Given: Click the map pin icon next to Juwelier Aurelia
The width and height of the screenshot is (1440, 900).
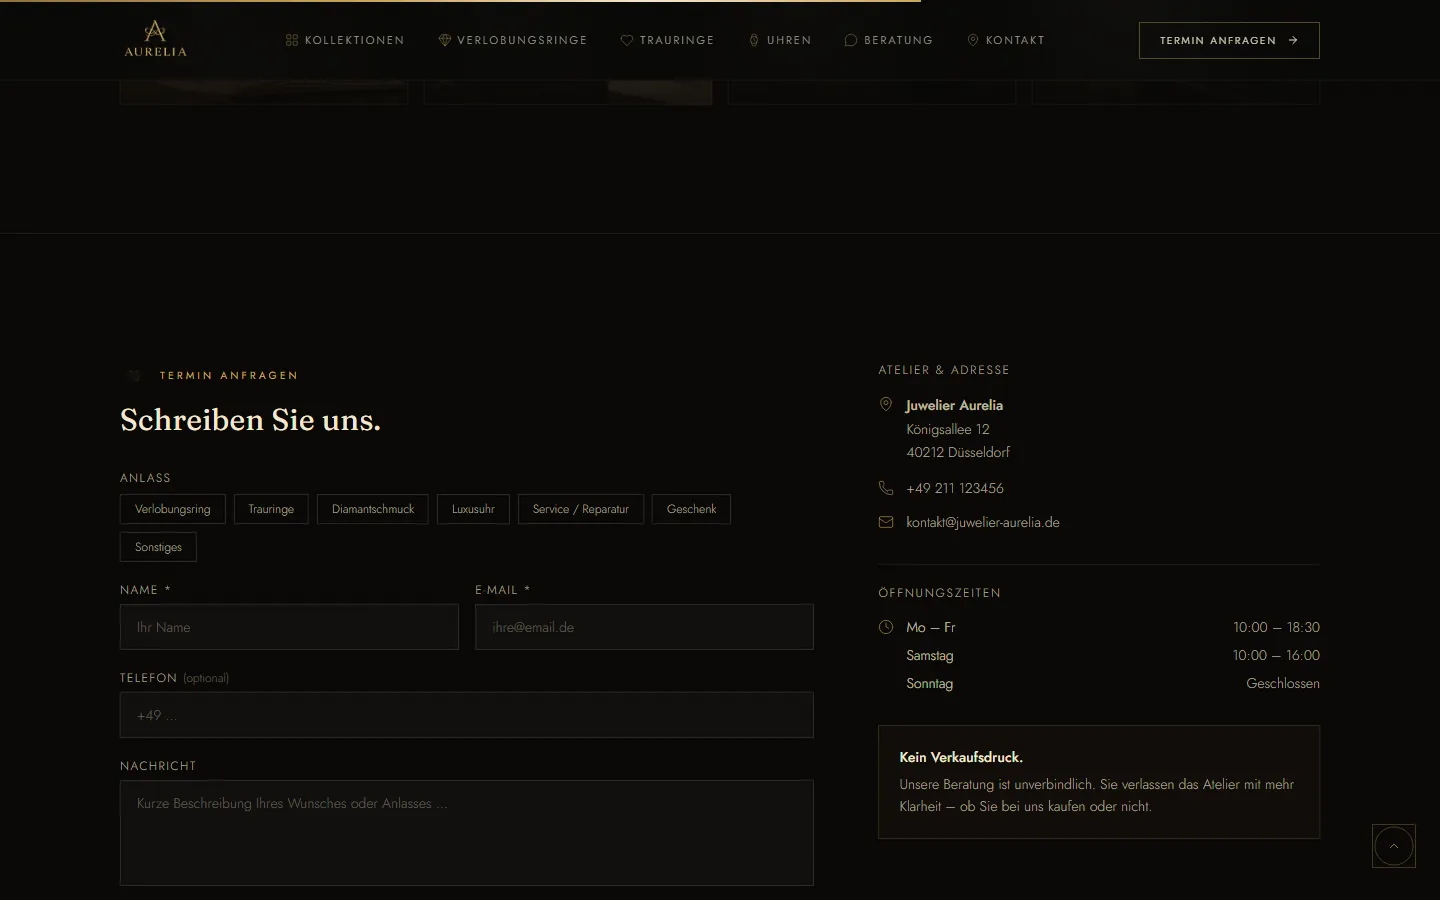Looking at the screenshot, I should tap(886, 404).
